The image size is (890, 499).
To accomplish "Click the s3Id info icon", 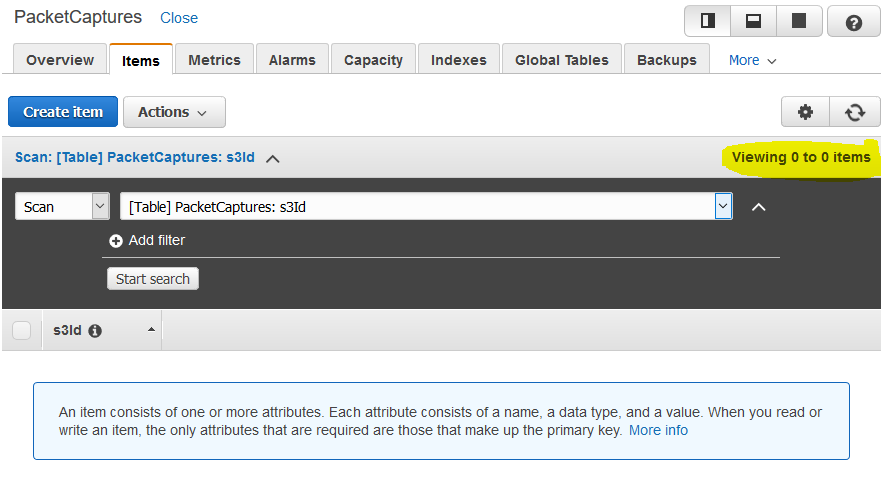I will point(95,331).
